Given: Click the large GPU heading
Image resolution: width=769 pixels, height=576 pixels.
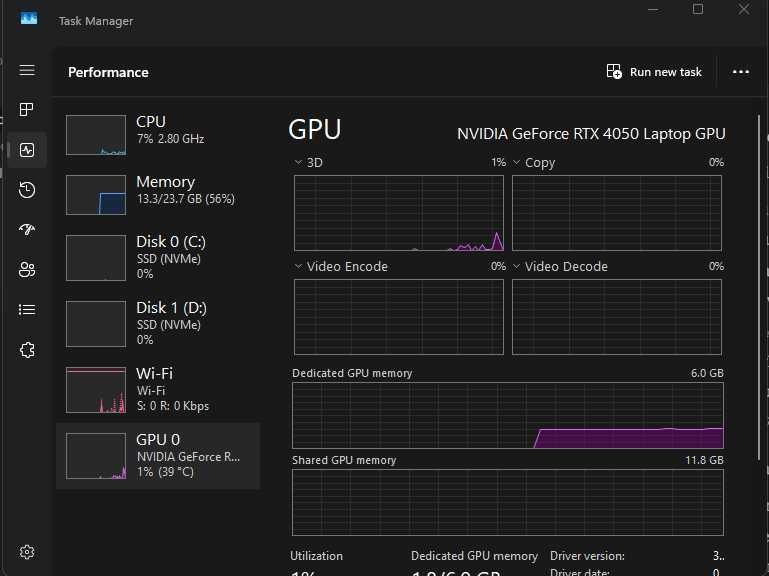Looking at the screenshot, I should pyautogui.click(x=314, y=130).
